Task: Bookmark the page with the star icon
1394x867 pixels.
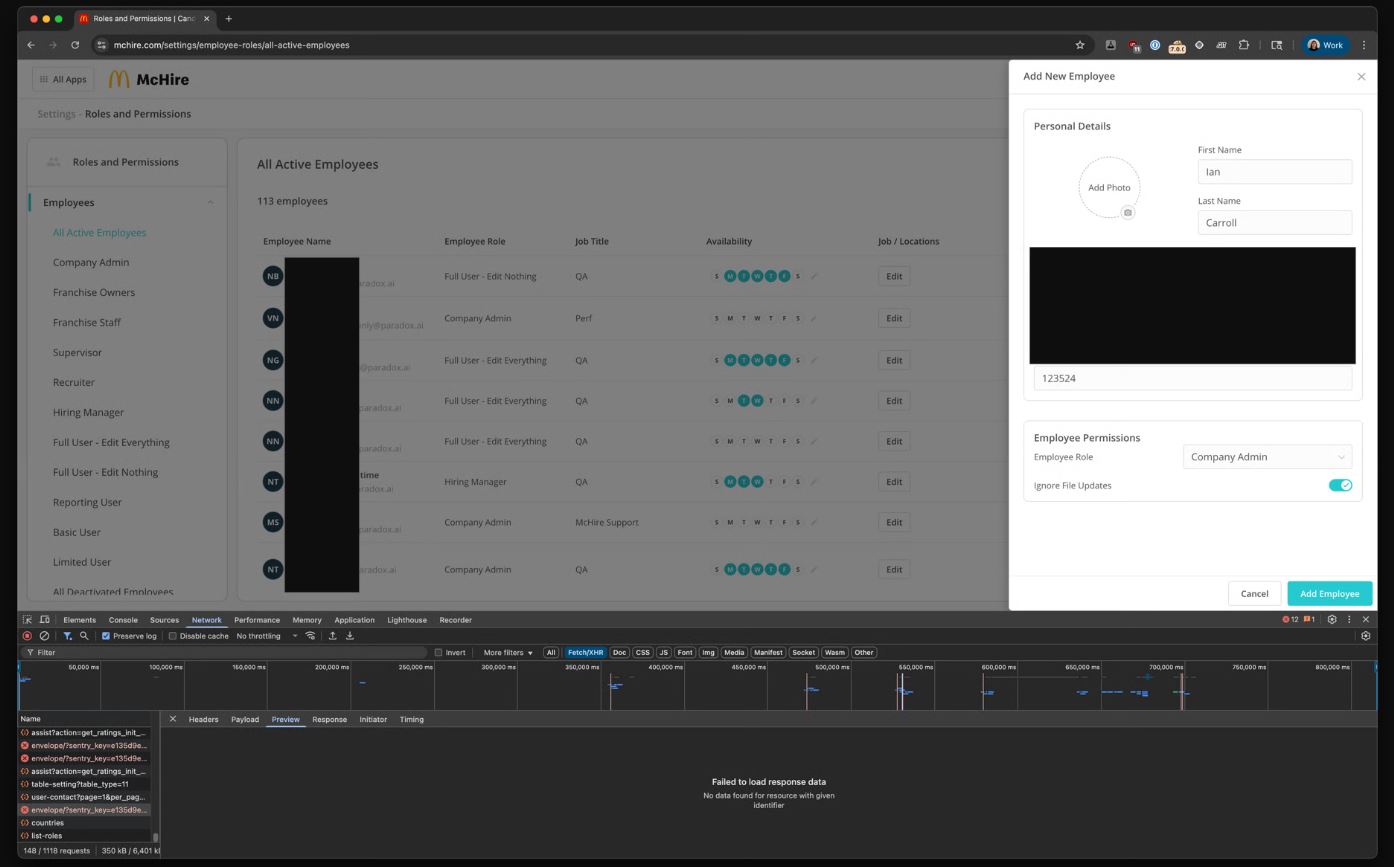Action: (1080, 45)
